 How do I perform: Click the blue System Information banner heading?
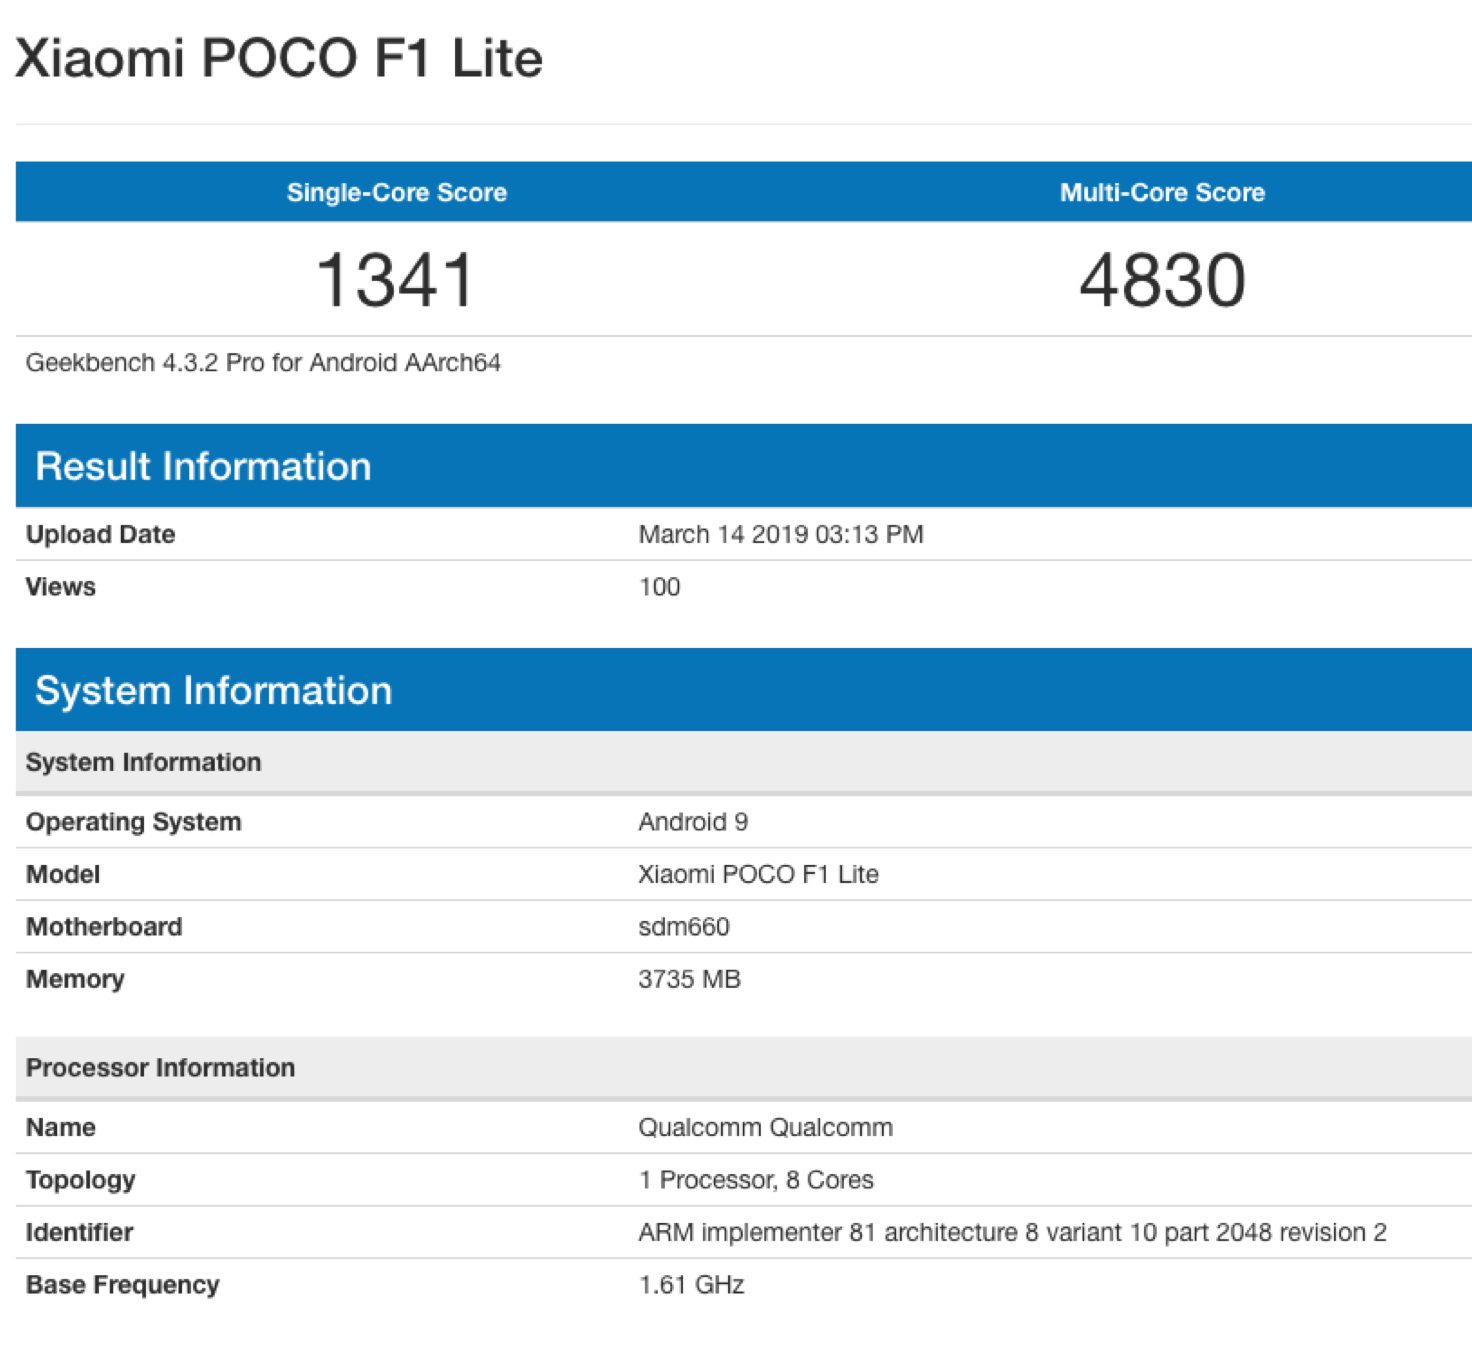(x=213, y=690)
